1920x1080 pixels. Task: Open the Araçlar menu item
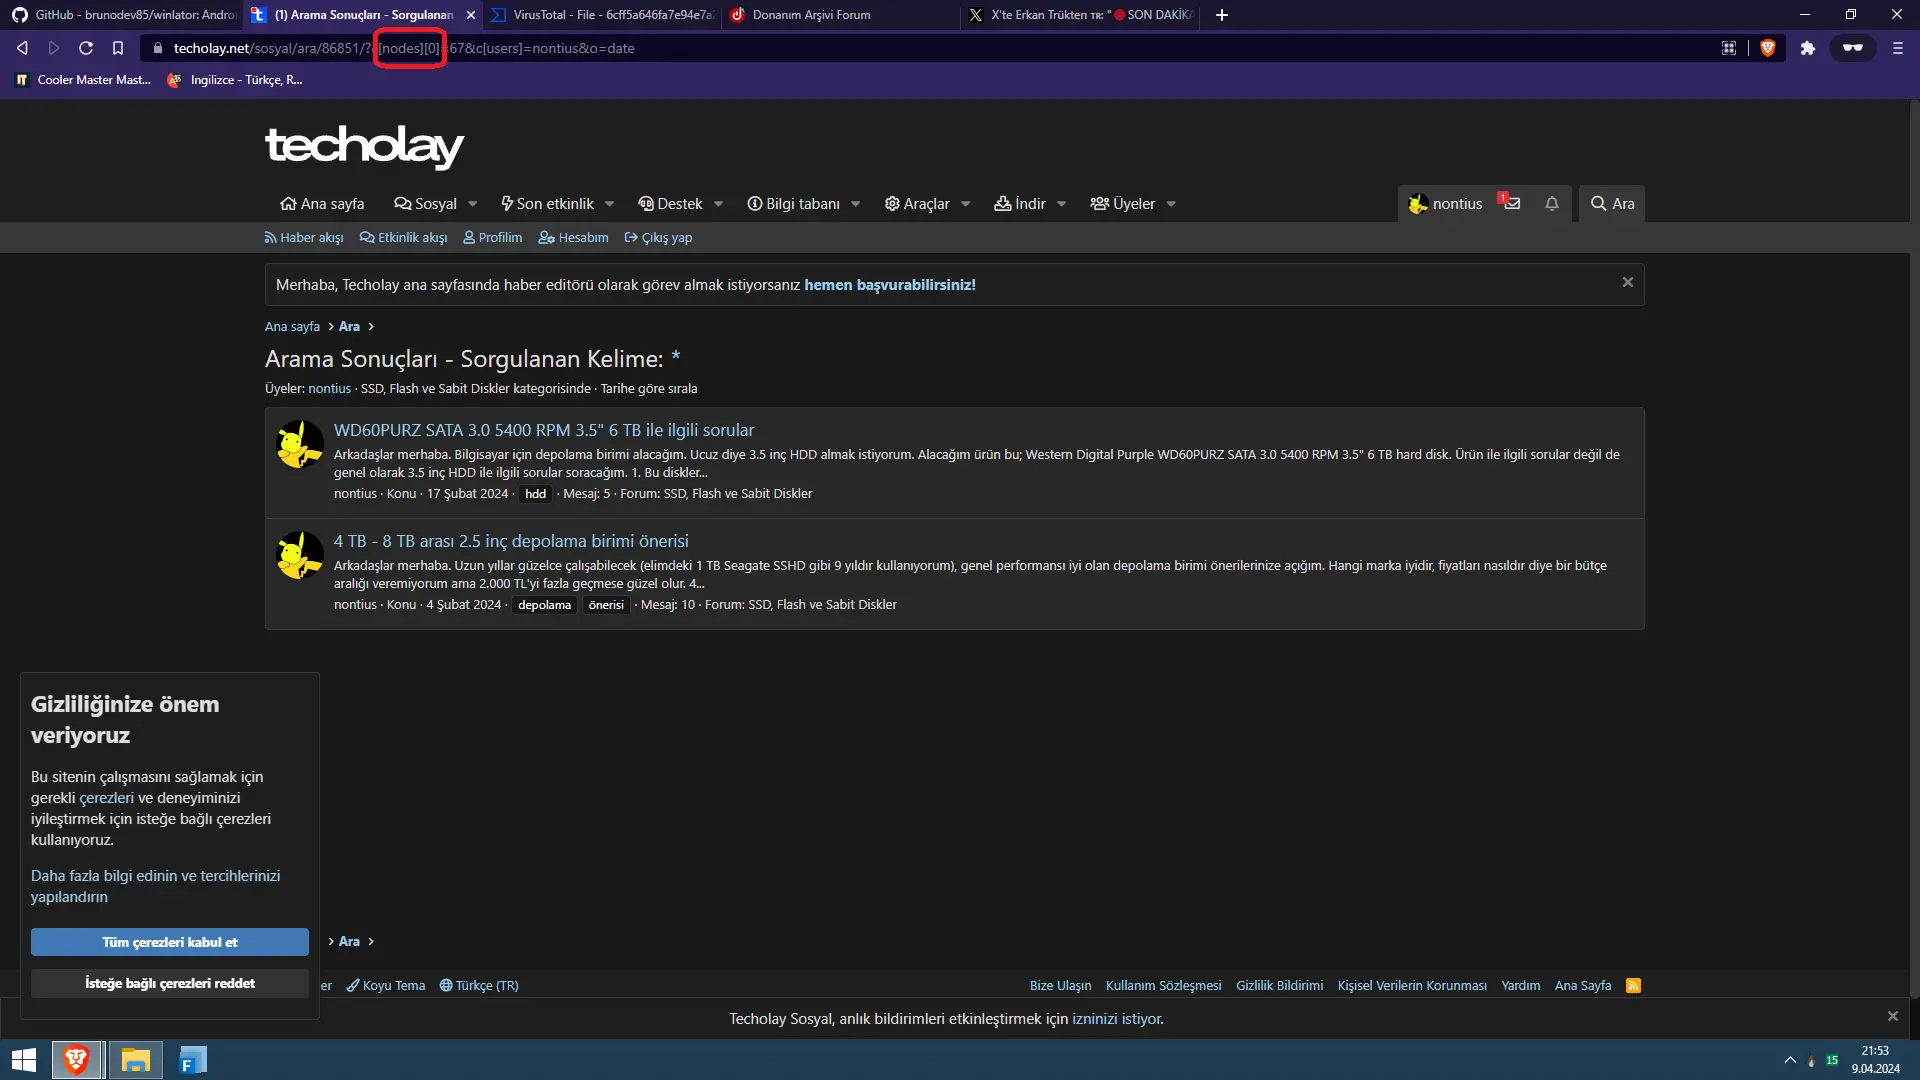pos(918,204)
